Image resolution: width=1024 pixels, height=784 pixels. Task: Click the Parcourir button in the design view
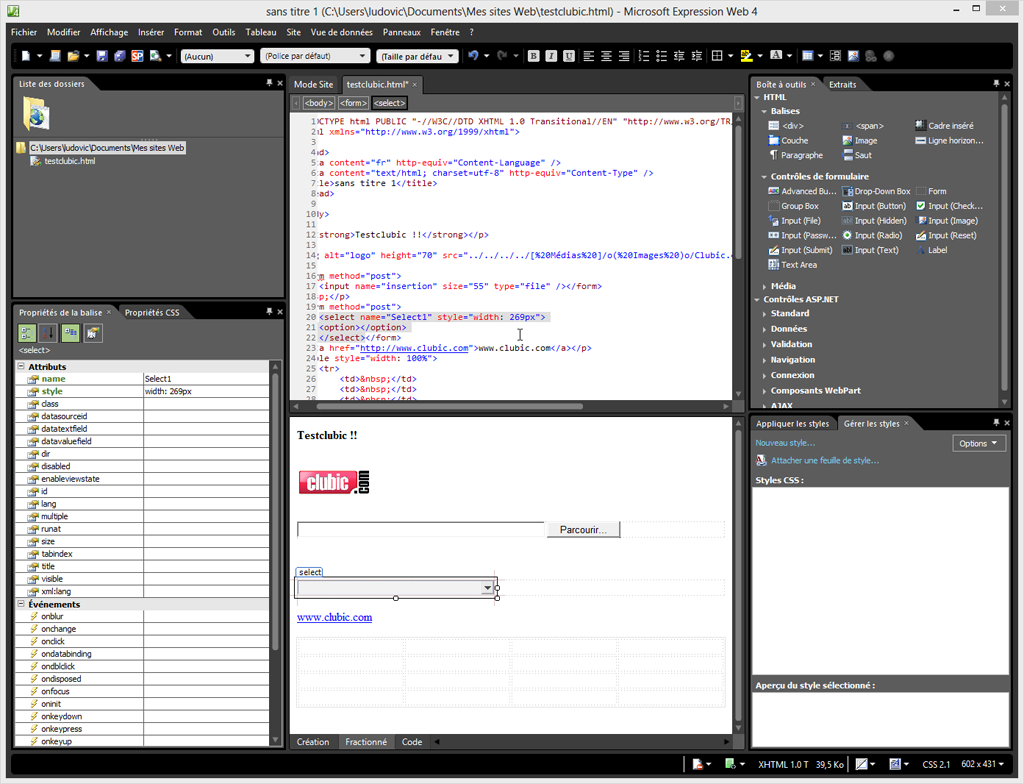point(583,530)
